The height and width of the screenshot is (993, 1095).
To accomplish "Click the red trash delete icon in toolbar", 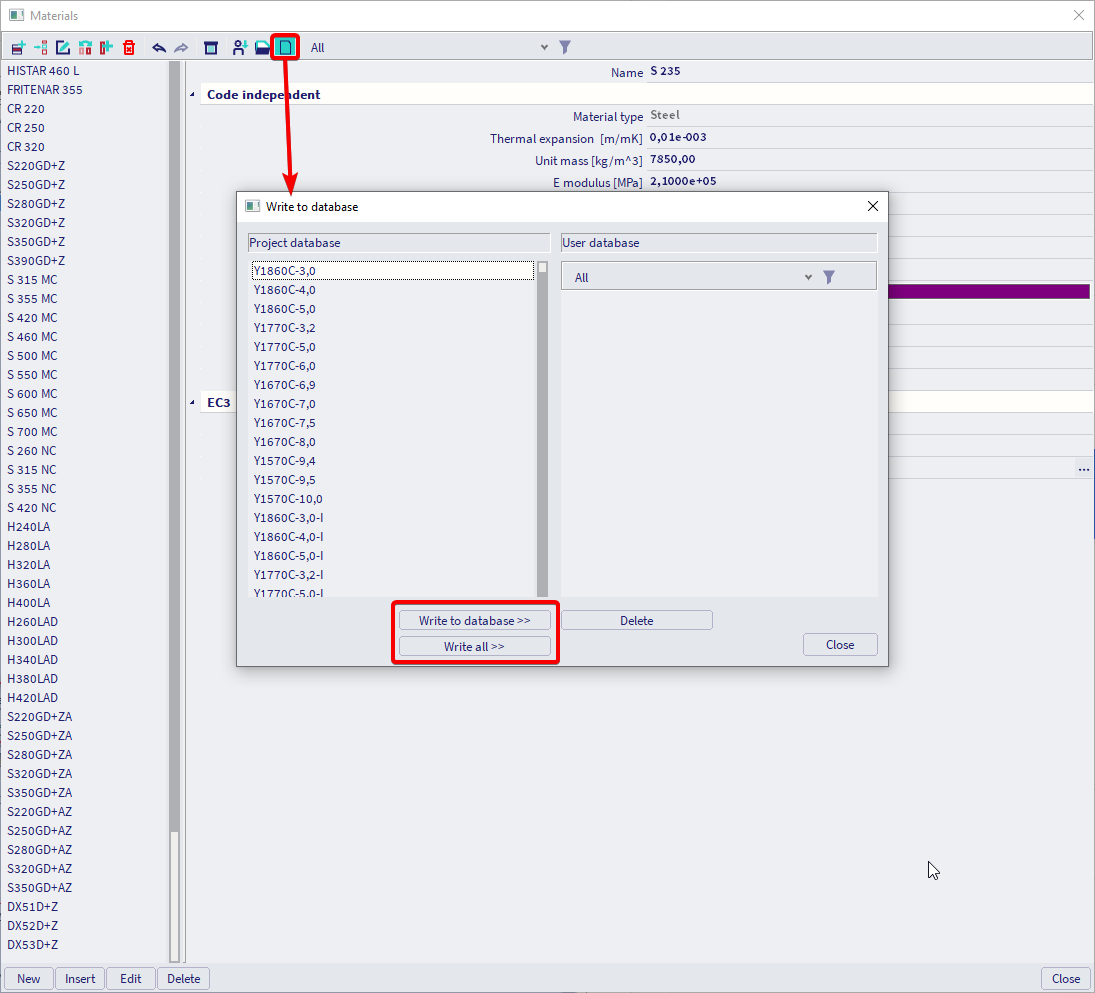I will click(x=129, y=47).
